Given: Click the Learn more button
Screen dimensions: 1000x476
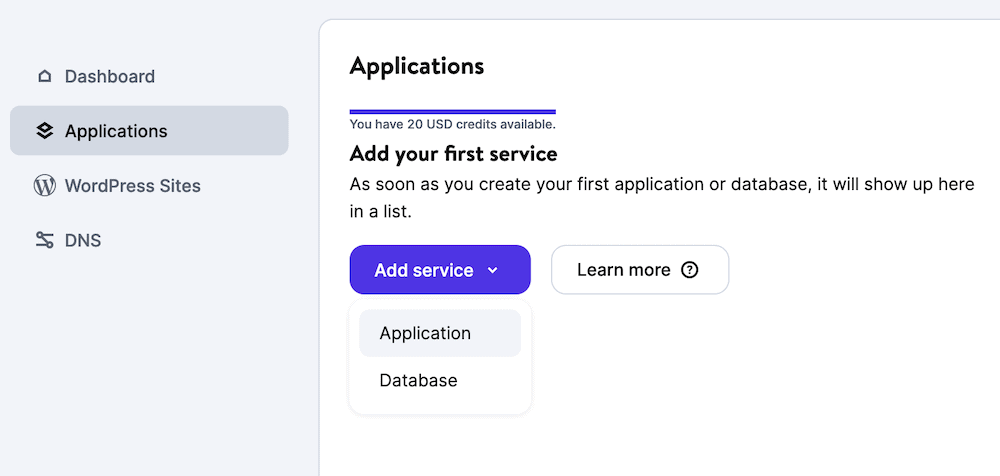Looking at the screenshot, I should click(x=623, y=270).
